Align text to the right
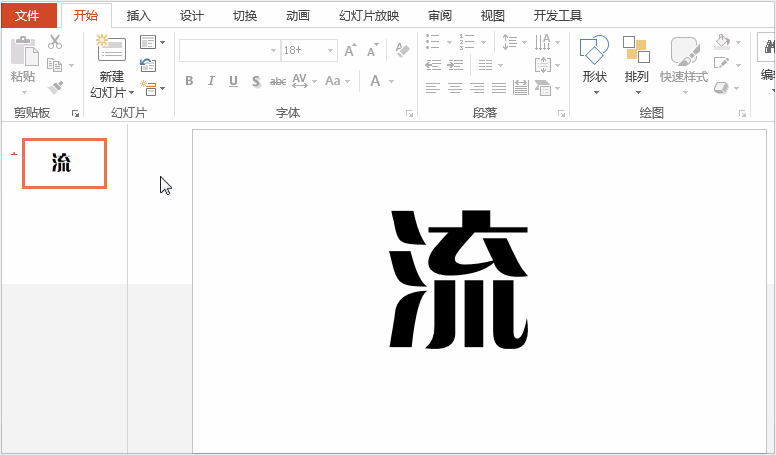 coord(477,88)
